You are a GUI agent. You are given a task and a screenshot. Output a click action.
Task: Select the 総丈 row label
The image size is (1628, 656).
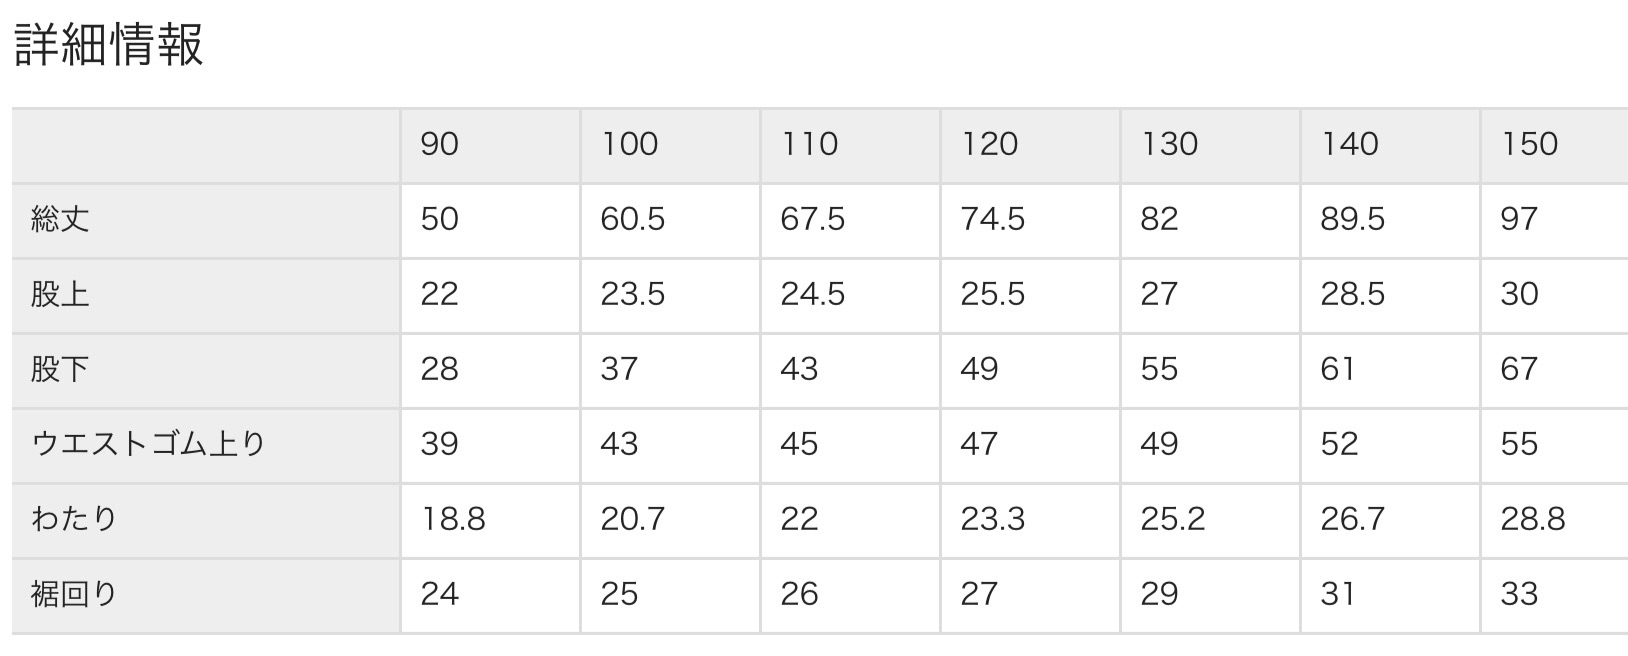[61, 219]
